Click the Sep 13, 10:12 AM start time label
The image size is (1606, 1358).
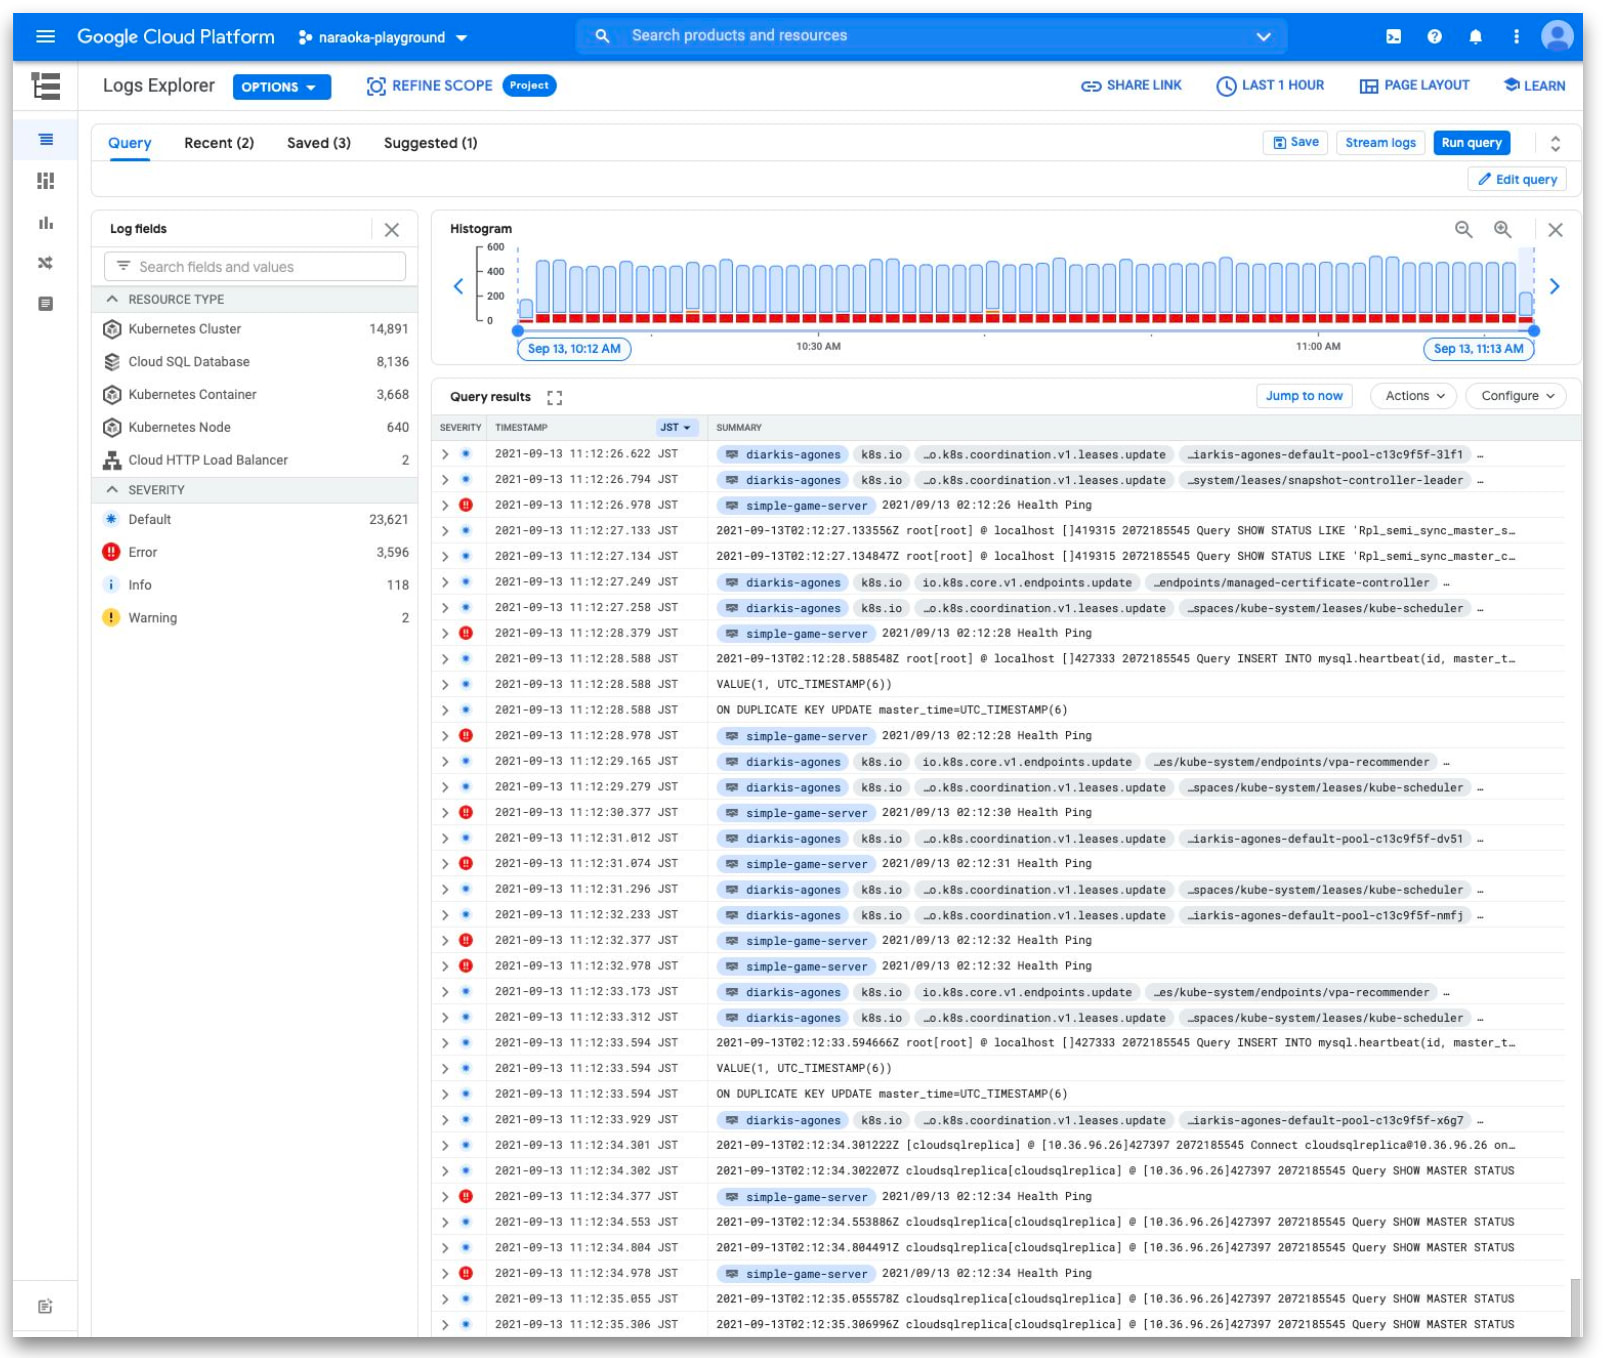coord(574,349)
